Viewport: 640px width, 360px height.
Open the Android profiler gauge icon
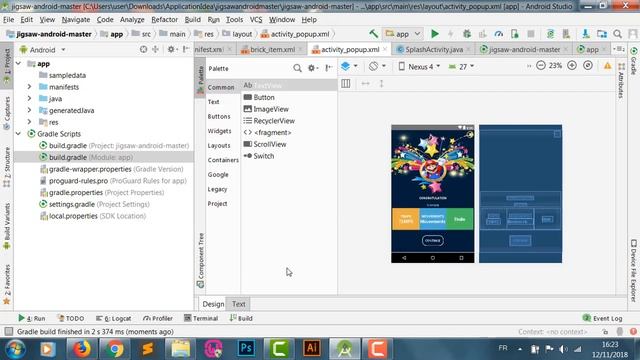498,34
